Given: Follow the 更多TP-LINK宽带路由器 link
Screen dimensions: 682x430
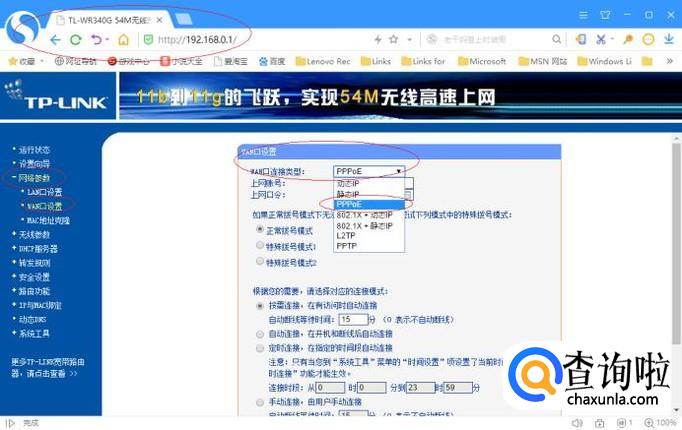Looking at the screenshot, I should [x=47, y=368].
